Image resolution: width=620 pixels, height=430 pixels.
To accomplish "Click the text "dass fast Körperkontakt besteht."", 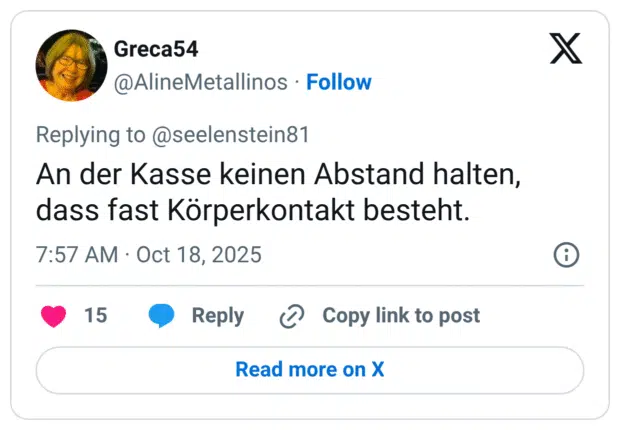I will point(252,212).
